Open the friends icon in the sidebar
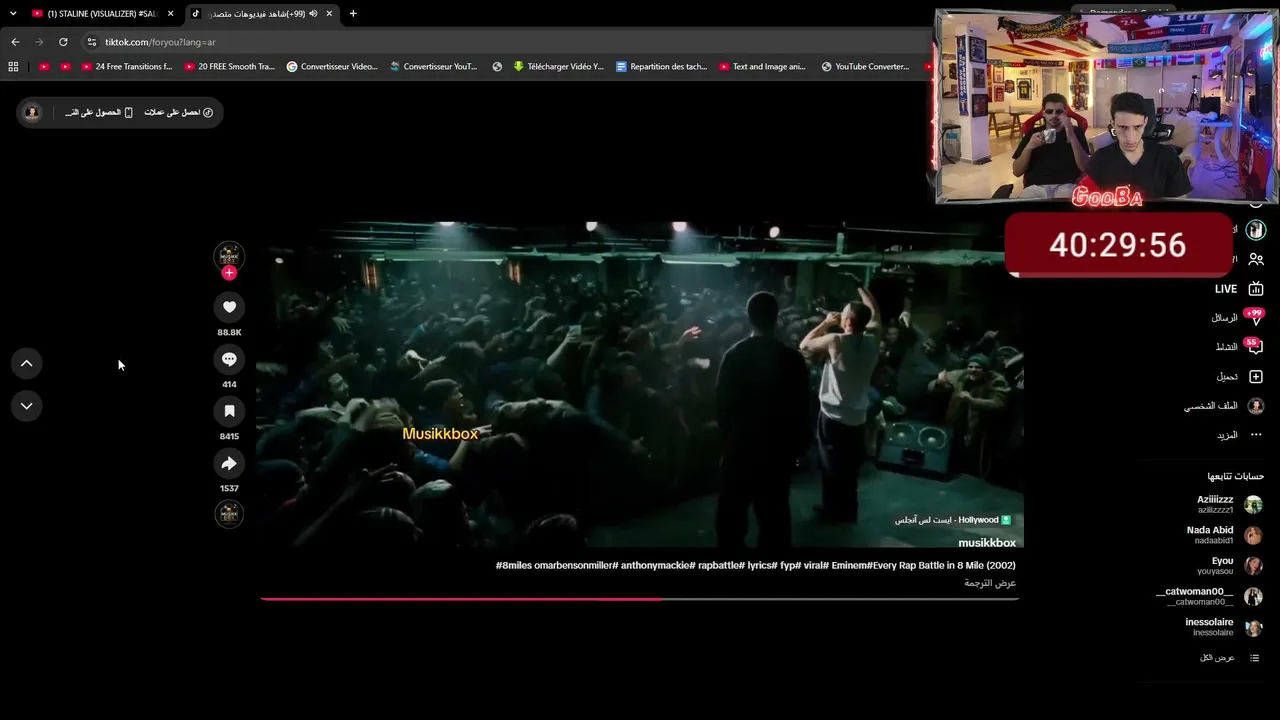Screen dimensions: 1280x720 point(1256,259)
